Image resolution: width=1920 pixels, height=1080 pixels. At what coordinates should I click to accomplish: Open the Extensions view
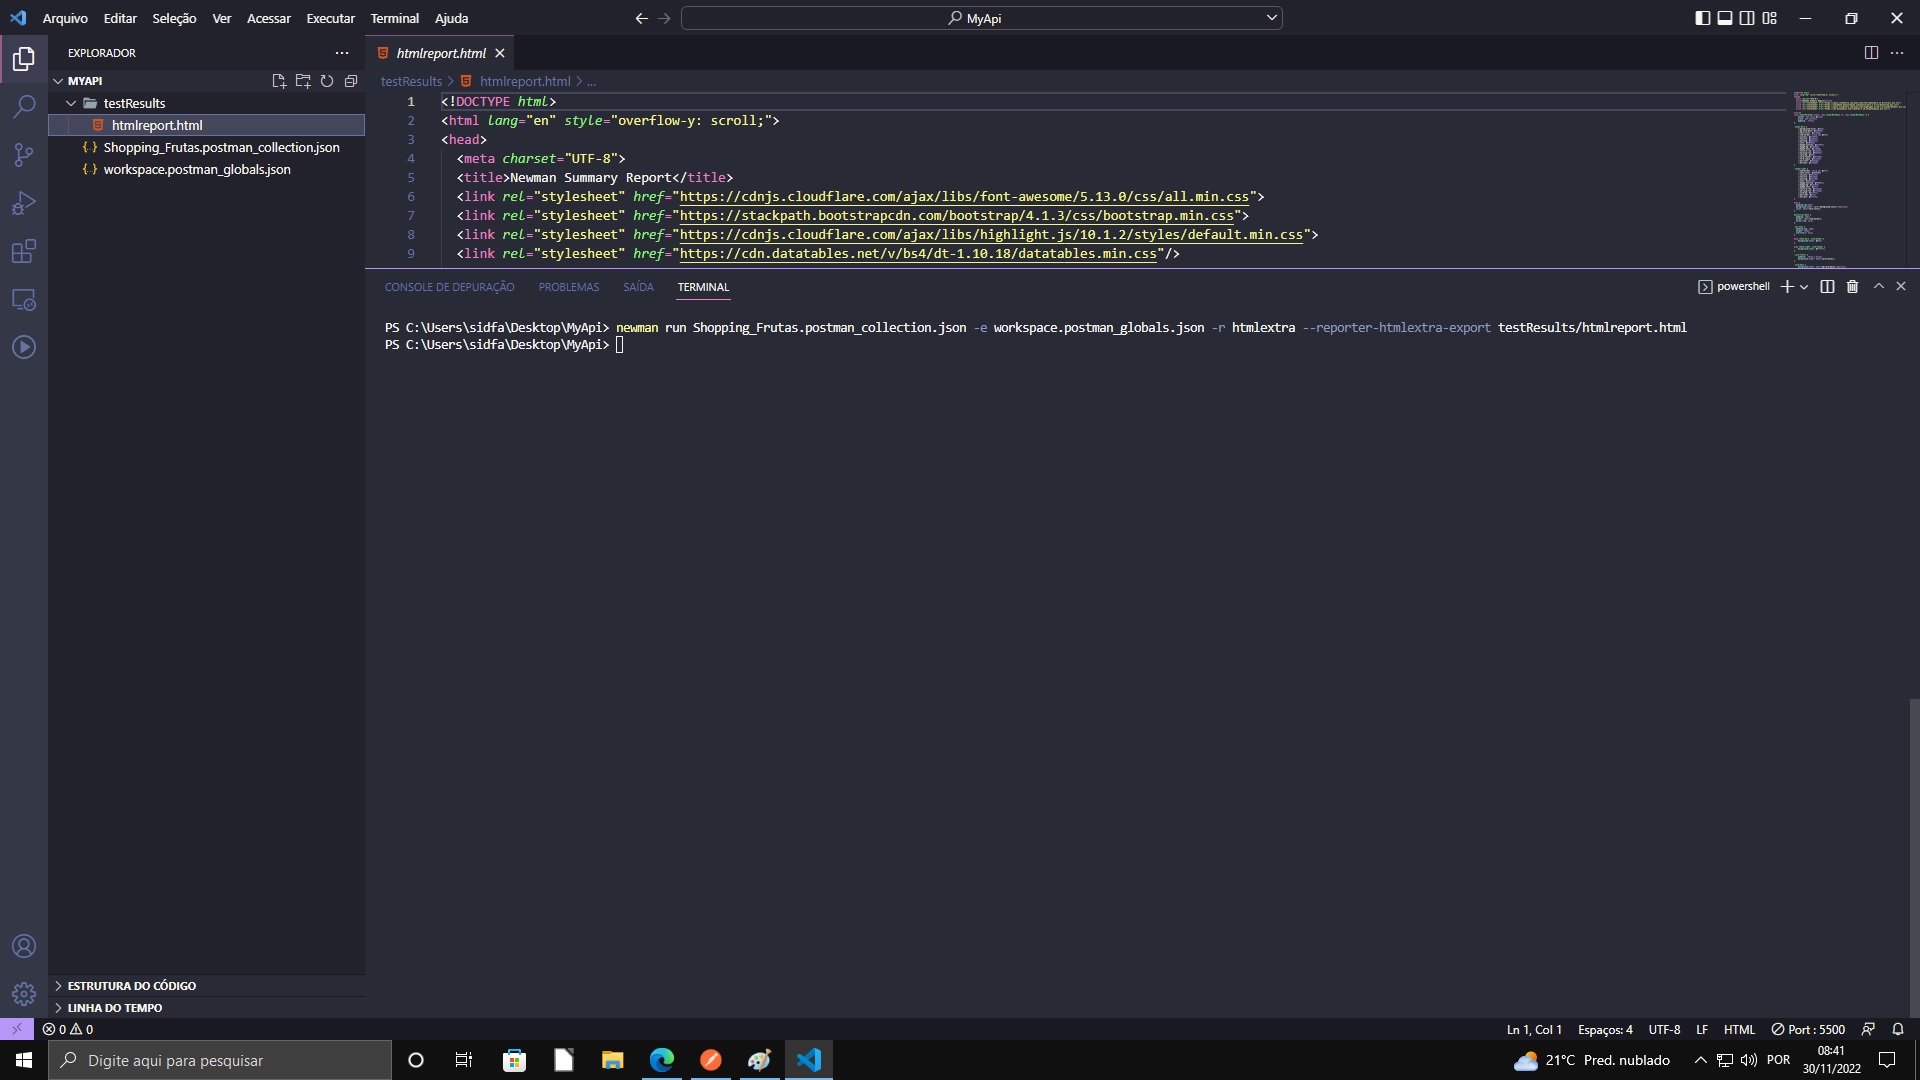pyautogui.click(x=23, y=251)
